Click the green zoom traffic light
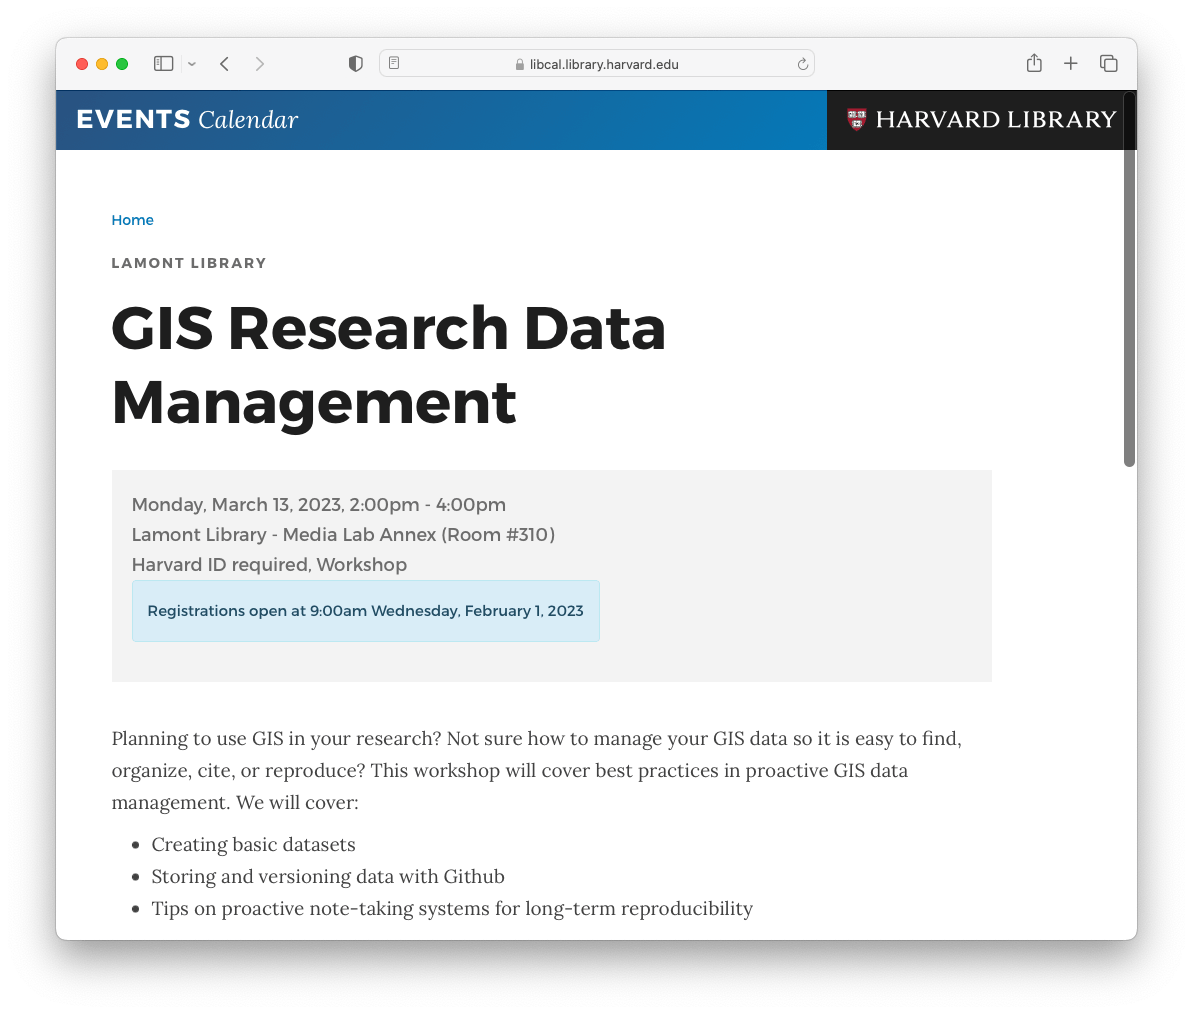This screenshot has width=1193, height=1014. (121, 62)
